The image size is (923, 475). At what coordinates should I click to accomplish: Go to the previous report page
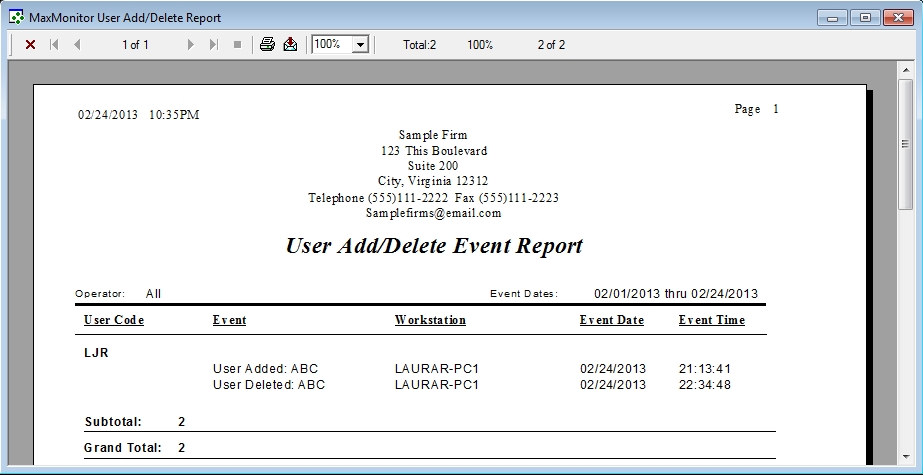tap(77, 45)
